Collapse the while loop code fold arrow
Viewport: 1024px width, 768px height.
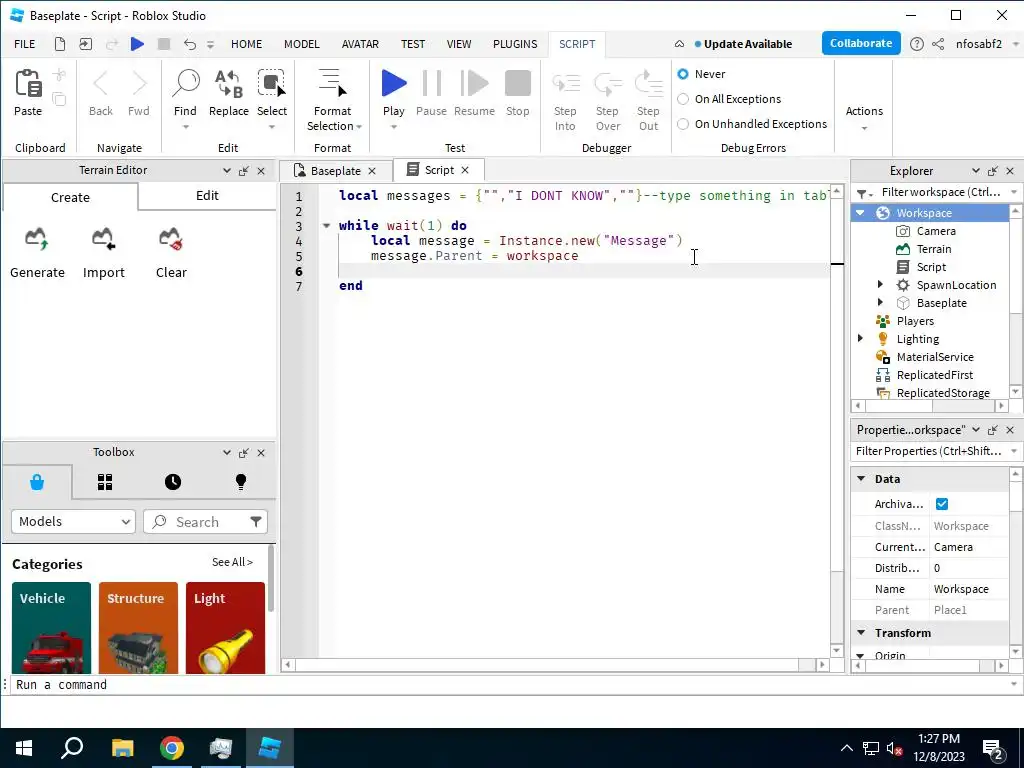(x=326, y=225)
